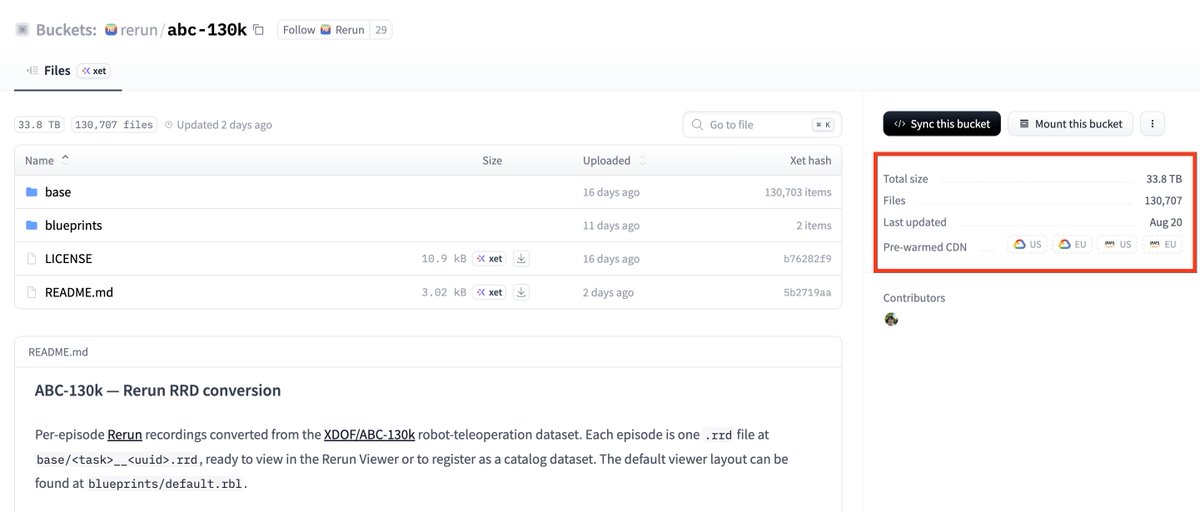The width and height of the screenshot is (1200, 512).
Task: Click Mount this bucket button
Action: (x=1070, y=124)
